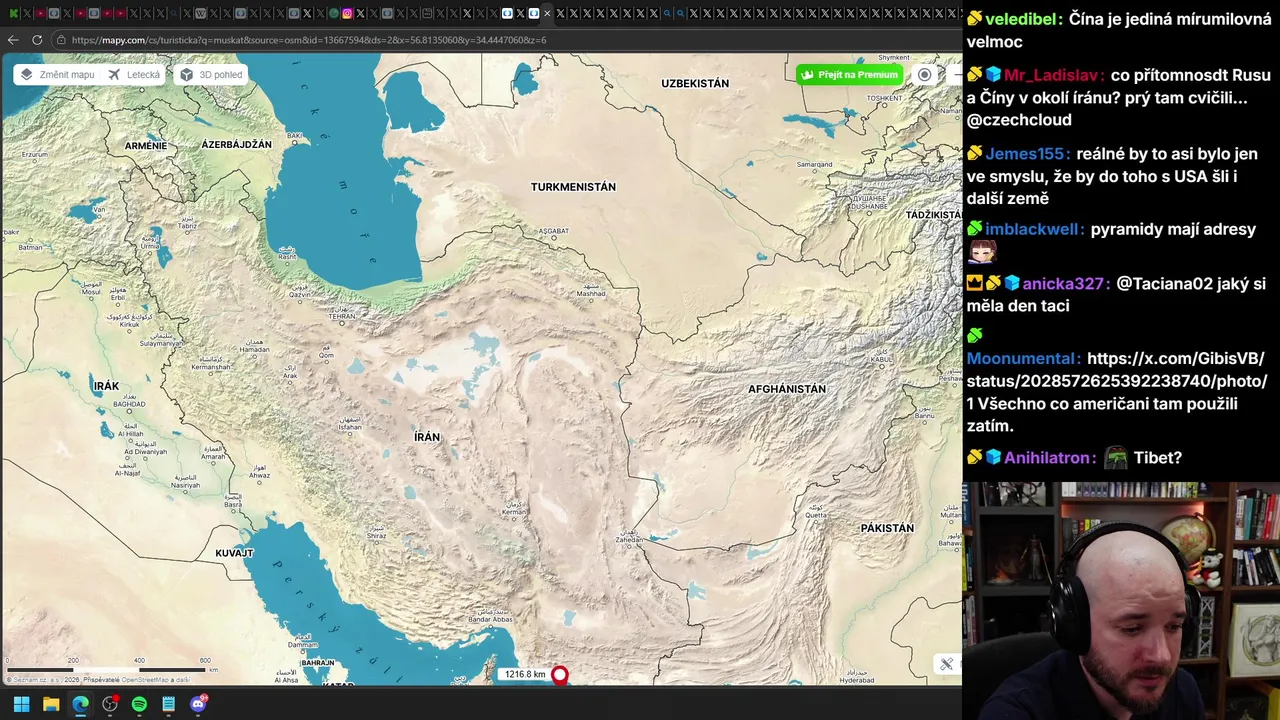Screen dimensions: 1280x720
Task: Close the active mapy.com tab
Action: pyautogui.click(x=547, y=14)
